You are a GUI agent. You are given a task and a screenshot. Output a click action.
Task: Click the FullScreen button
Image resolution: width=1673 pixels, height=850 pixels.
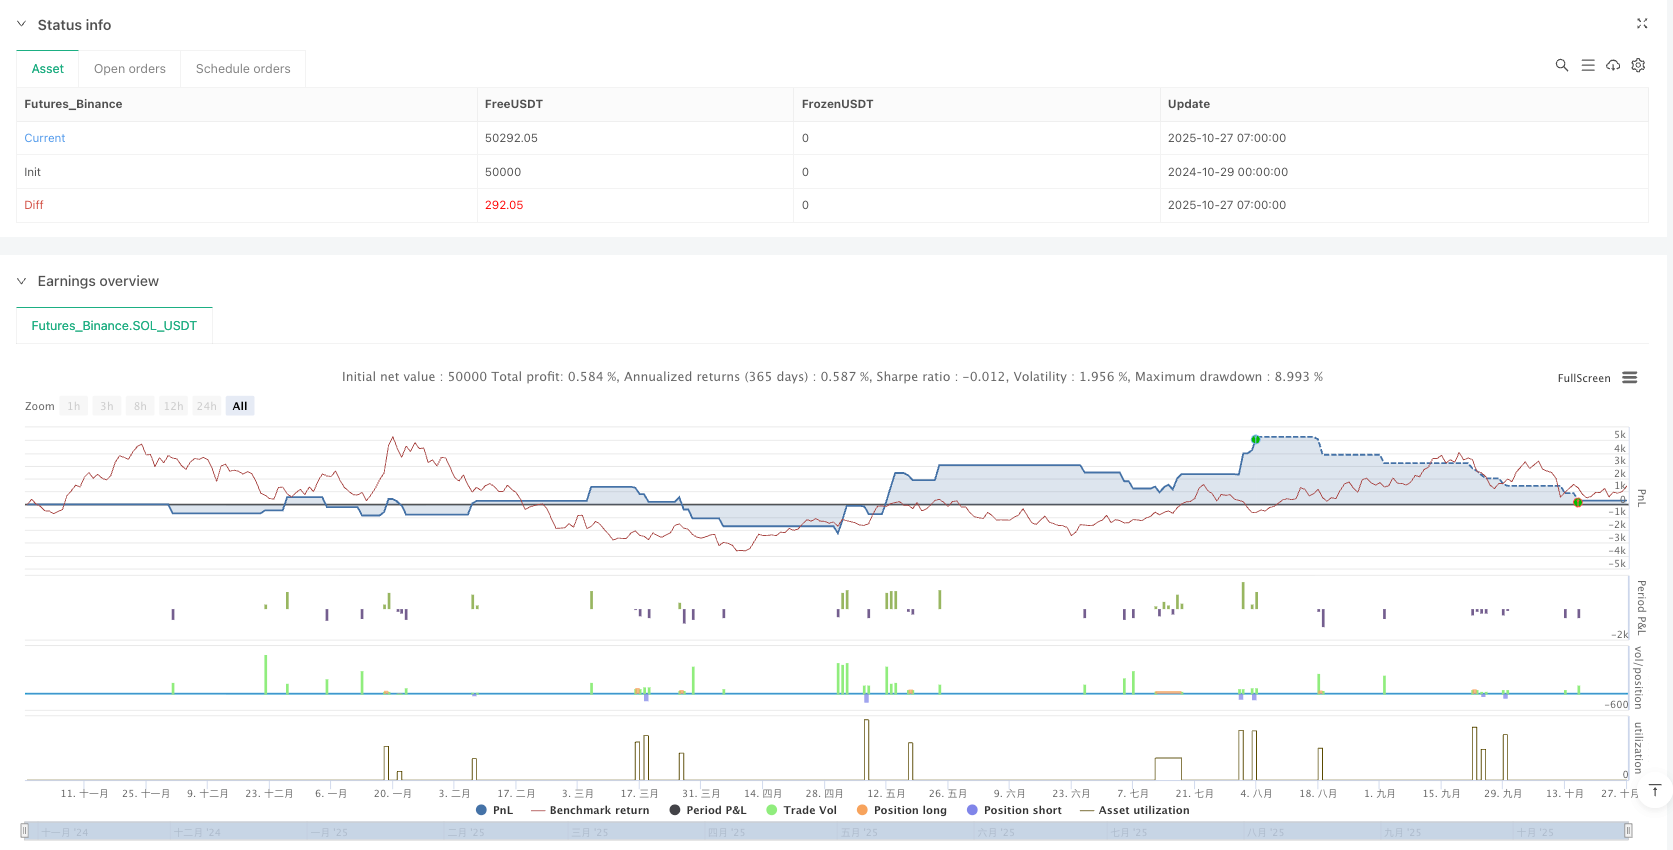point(1583,378)
